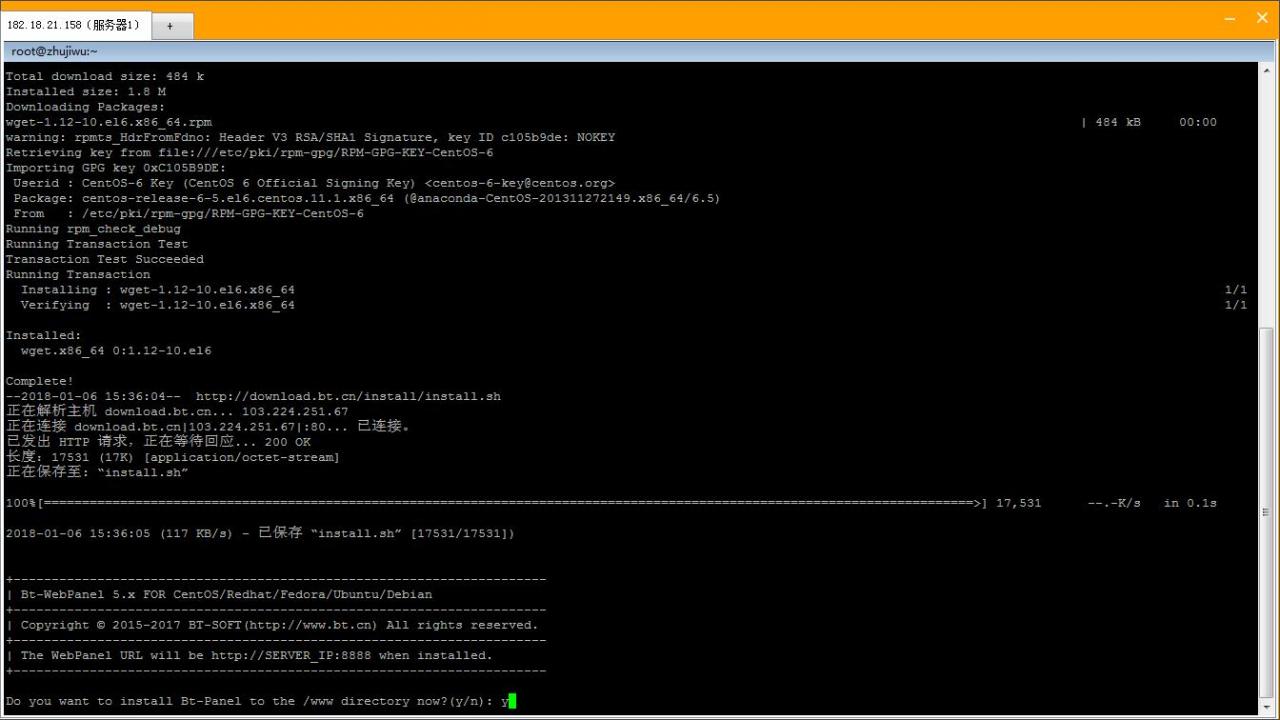Minimize the terminal window
Viewport: 1280px width, 720px height.
click(x=1231, y=18)
